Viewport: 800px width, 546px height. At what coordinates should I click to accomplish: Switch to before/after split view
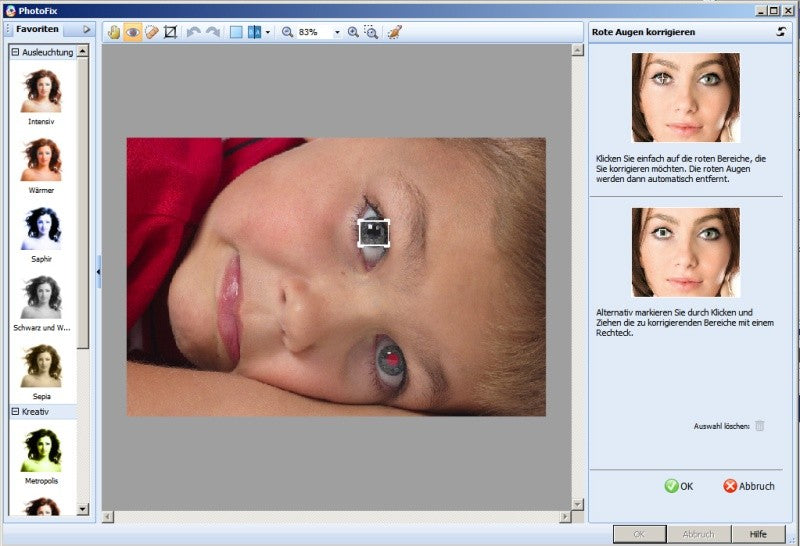coord(254,32)
